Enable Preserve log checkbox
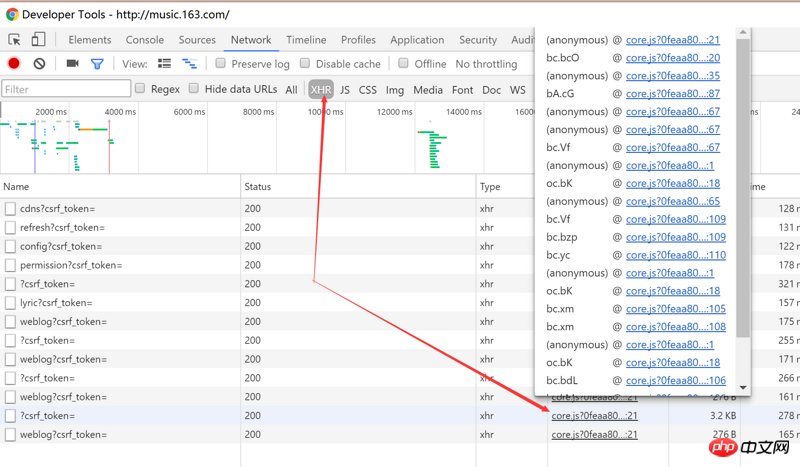The width and height of the screenshot is (800, 467). point(220,63)
